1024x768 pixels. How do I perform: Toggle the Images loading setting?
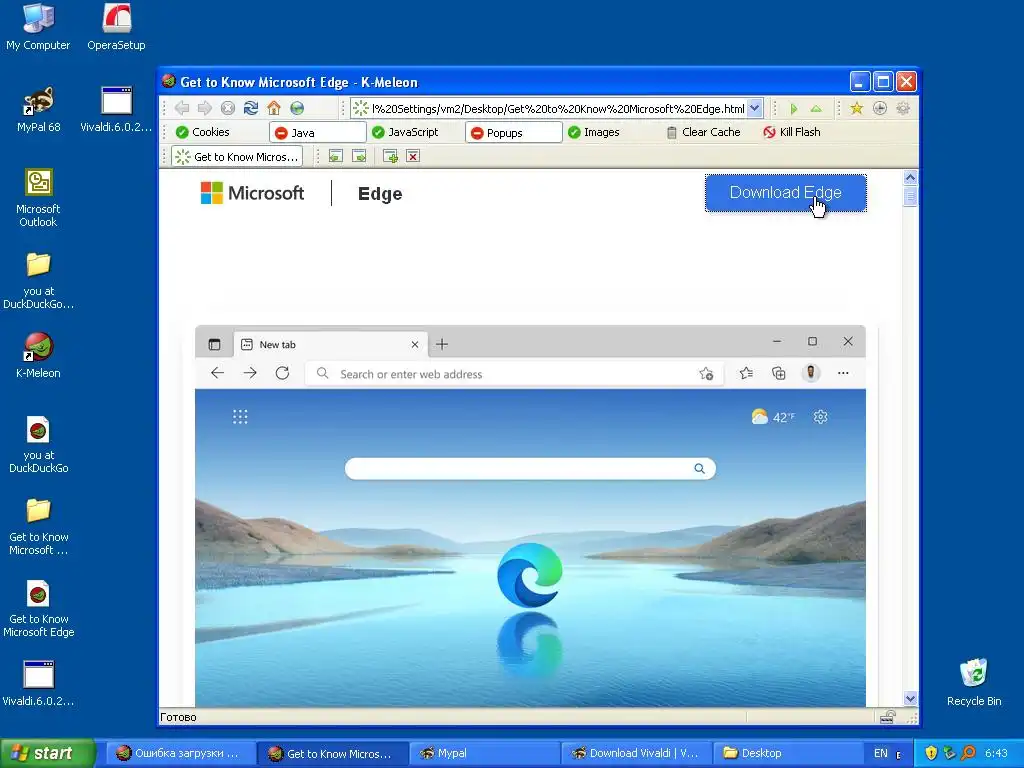coord(594,132)
